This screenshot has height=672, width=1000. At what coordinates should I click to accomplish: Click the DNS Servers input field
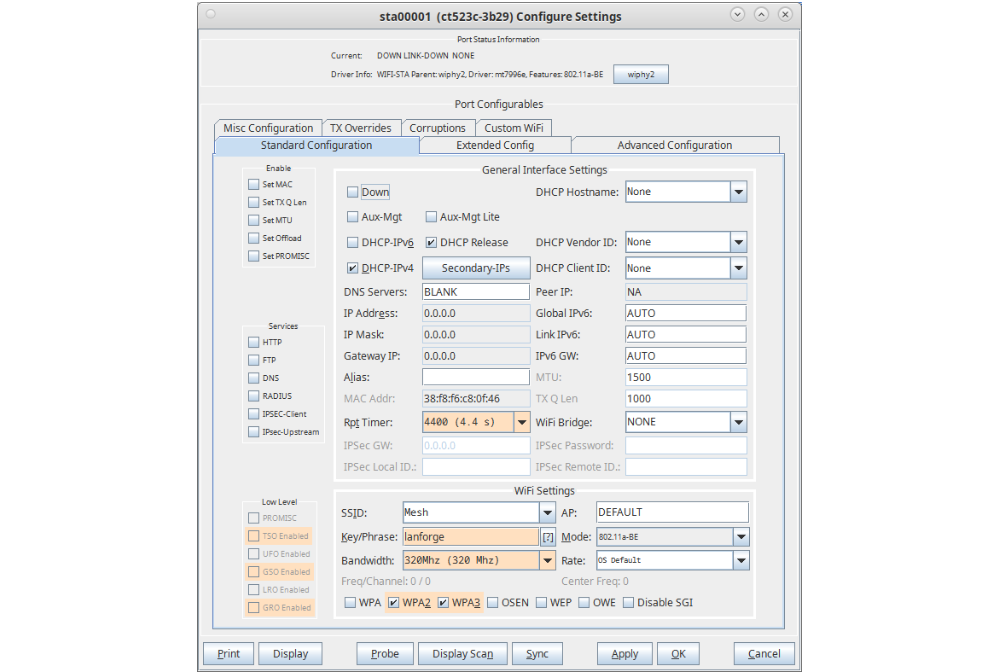[x=475, y=292]
